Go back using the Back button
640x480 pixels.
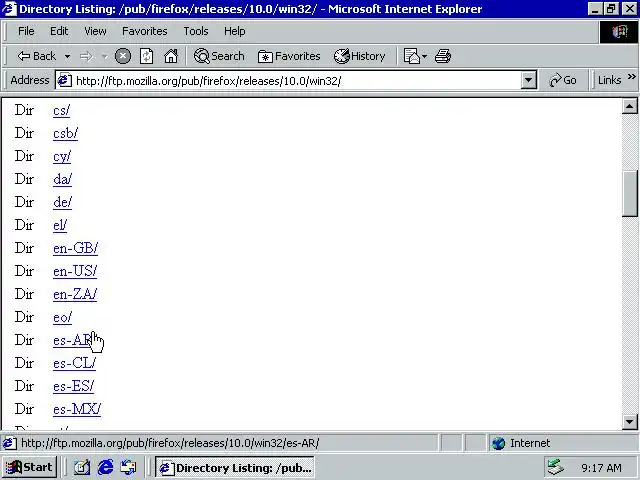tap(37, 56)
